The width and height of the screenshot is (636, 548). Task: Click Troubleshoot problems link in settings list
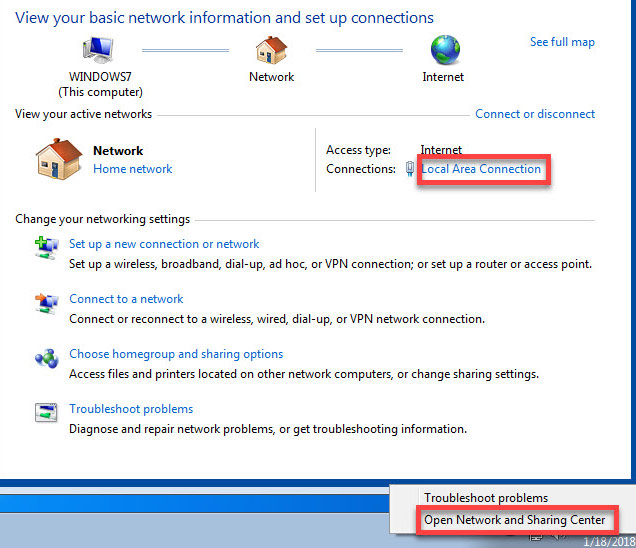pyautogui.click(x=131, y=409)
